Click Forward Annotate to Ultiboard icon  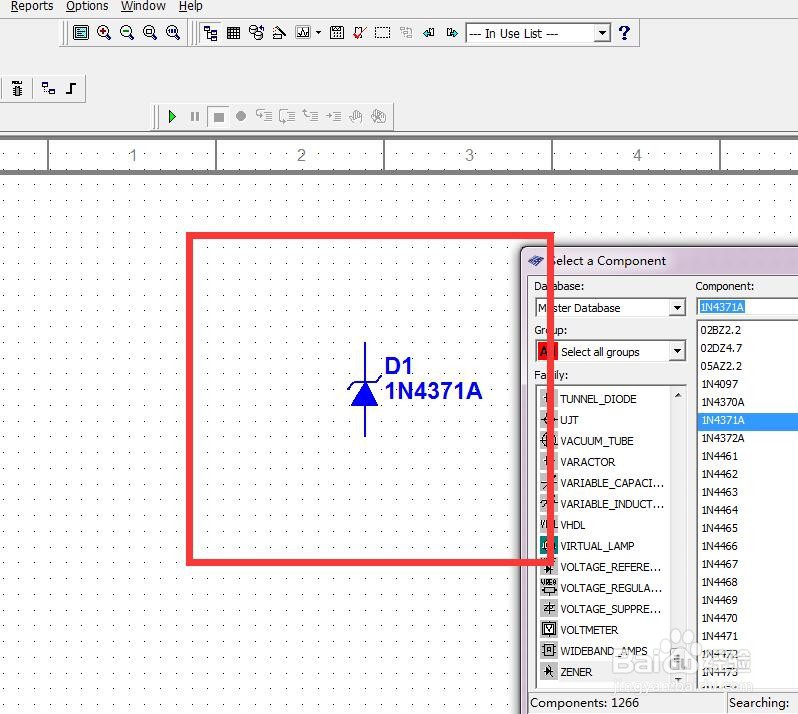(x=451, y=33)
